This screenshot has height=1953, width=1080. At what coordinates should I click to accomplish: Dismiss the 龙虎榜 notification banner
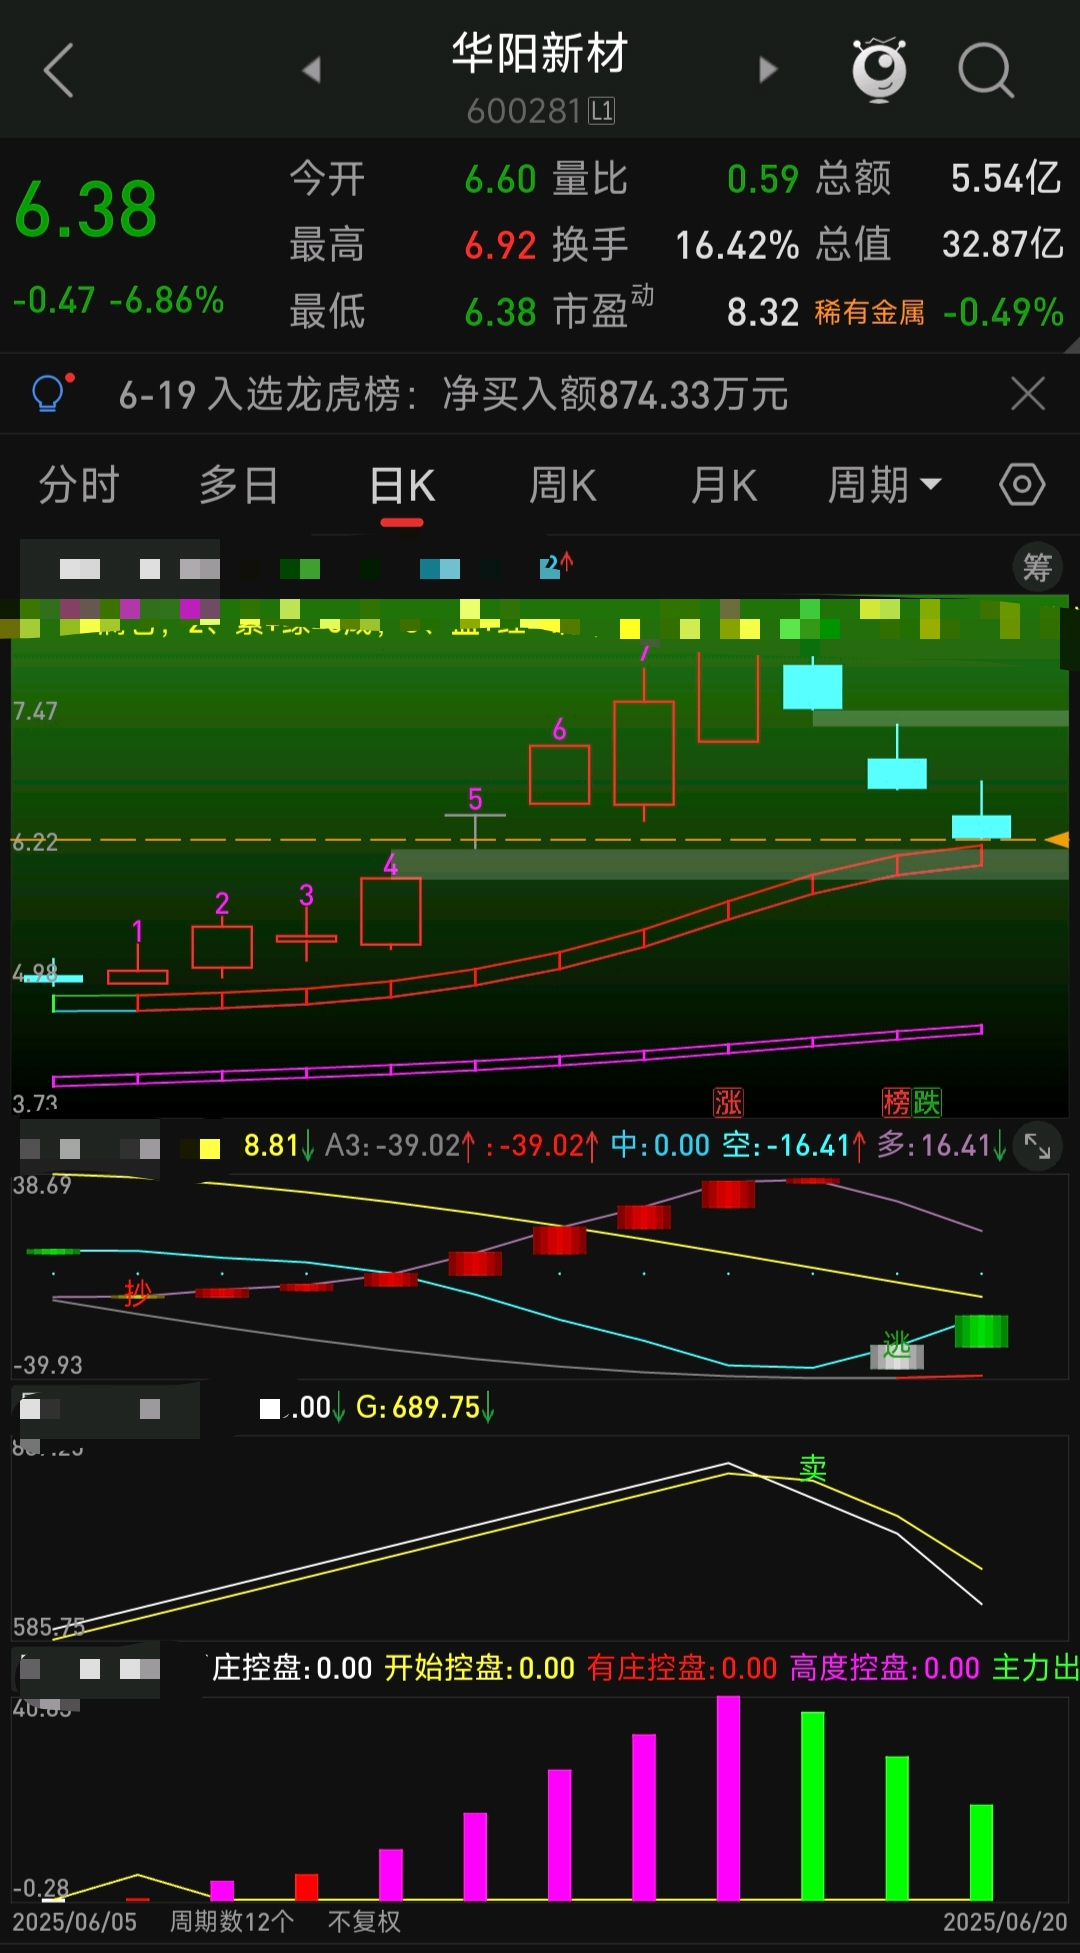pos(1028,394)
